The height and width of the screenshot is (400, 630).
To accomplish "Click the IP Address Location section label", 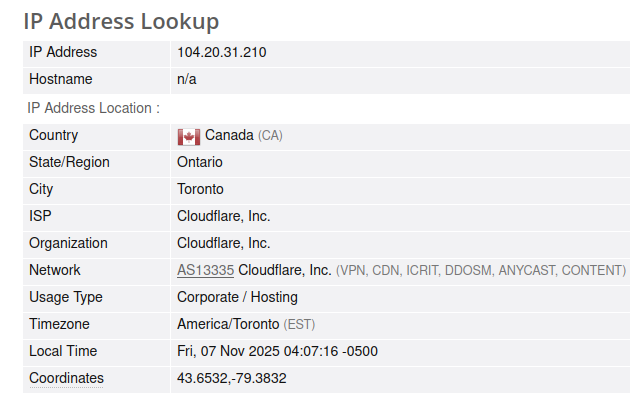I will (94, 108).
